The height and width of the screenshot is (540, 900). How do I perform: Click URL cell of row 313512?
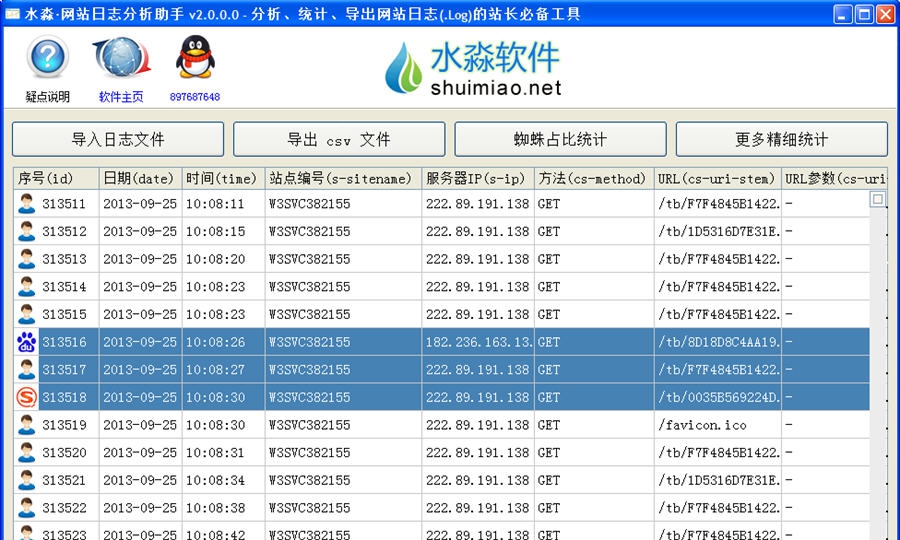717,231
